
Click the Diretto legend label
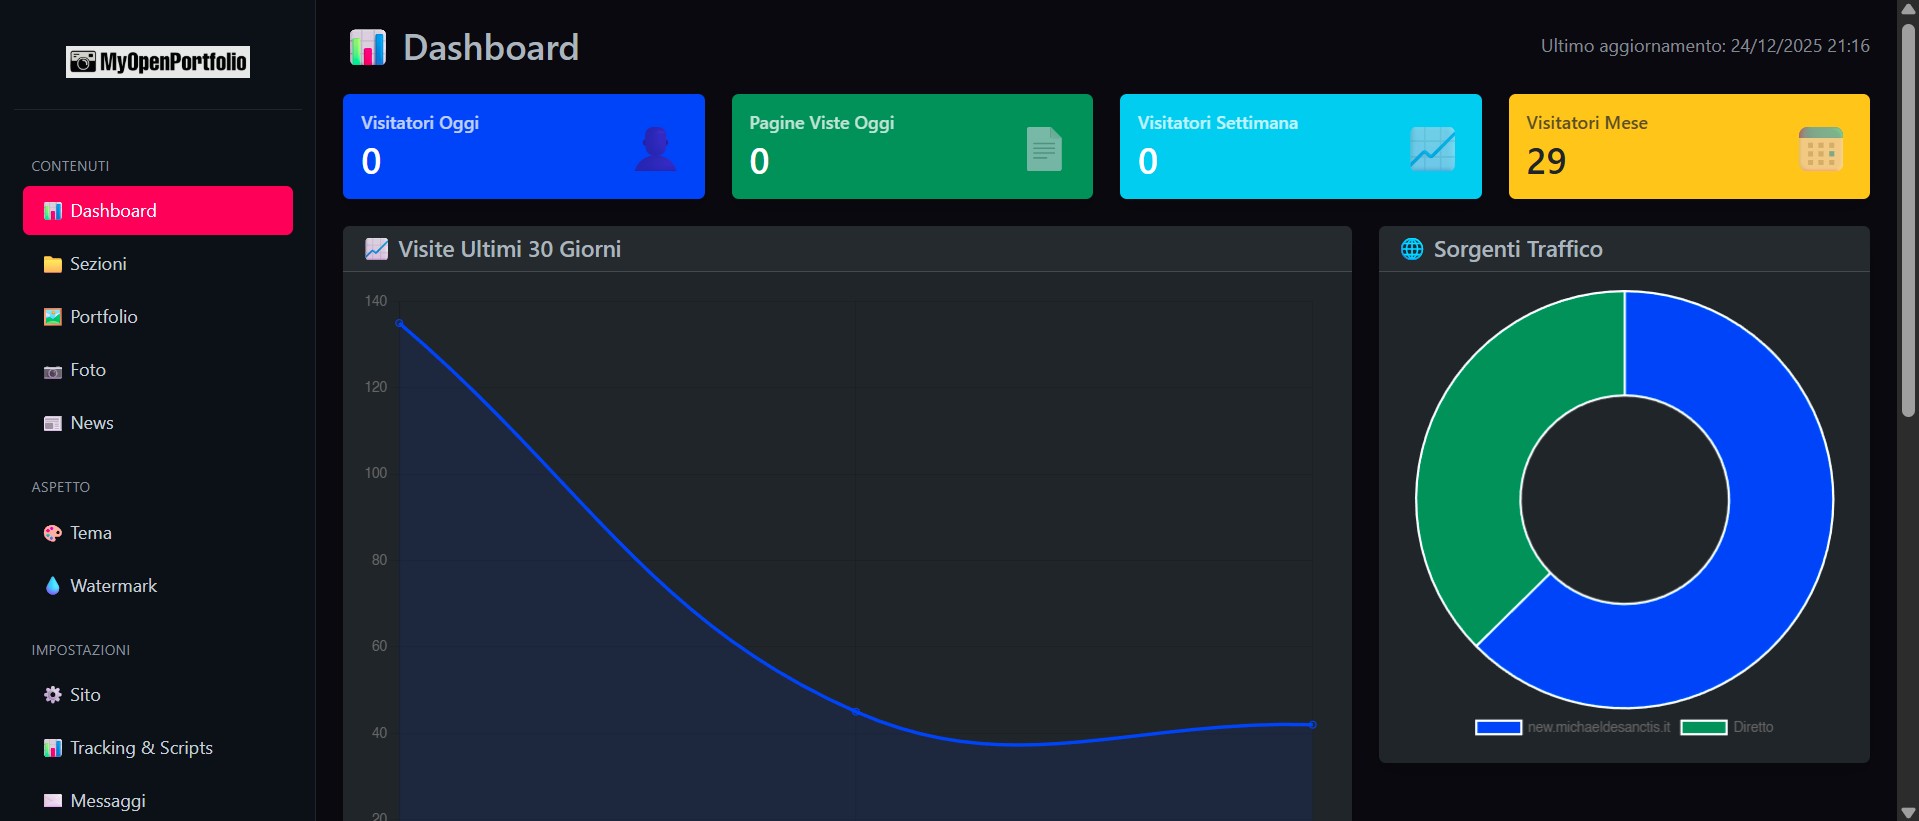tap(1753, 727)
